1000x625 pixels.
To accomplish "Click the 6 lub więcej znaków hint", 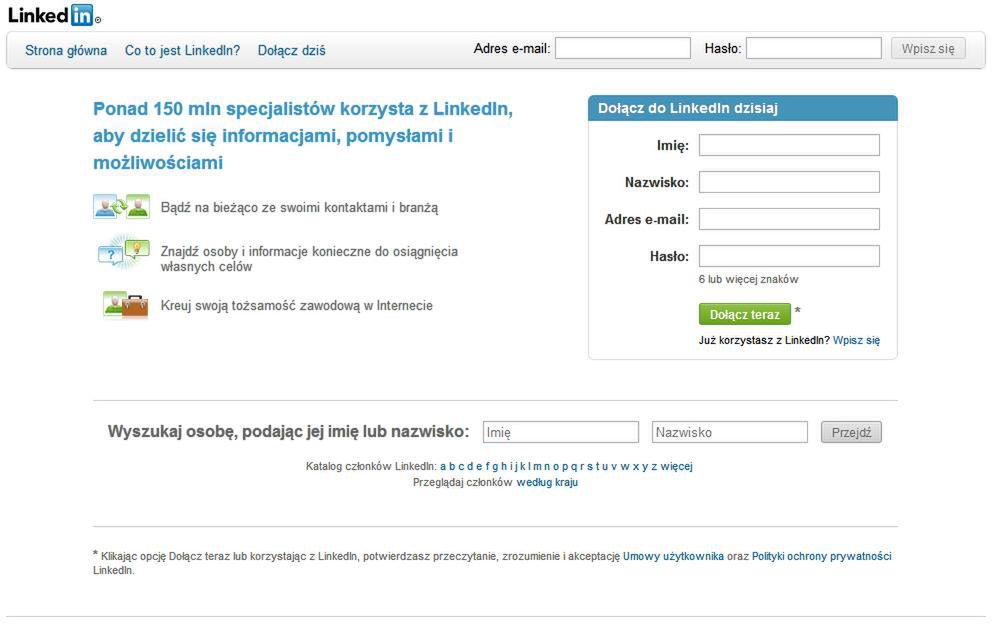I will 748,279.
